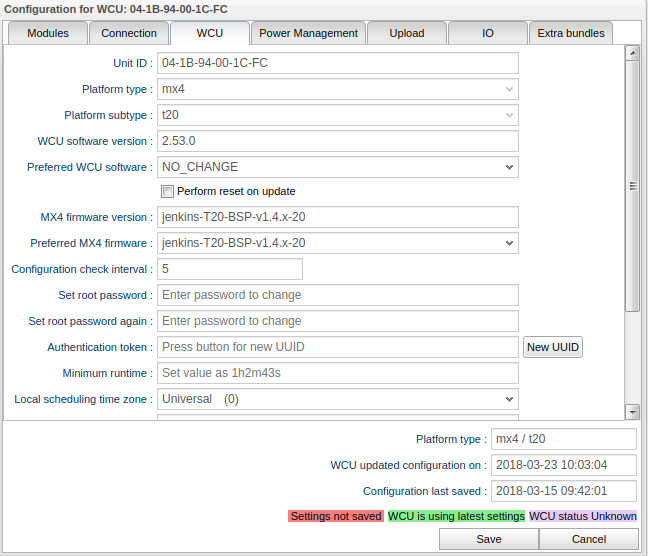The width and height of the screenshot is (648, 556).
Task: Switch to Extra bundles tab
Action: (x=571, y=33)
